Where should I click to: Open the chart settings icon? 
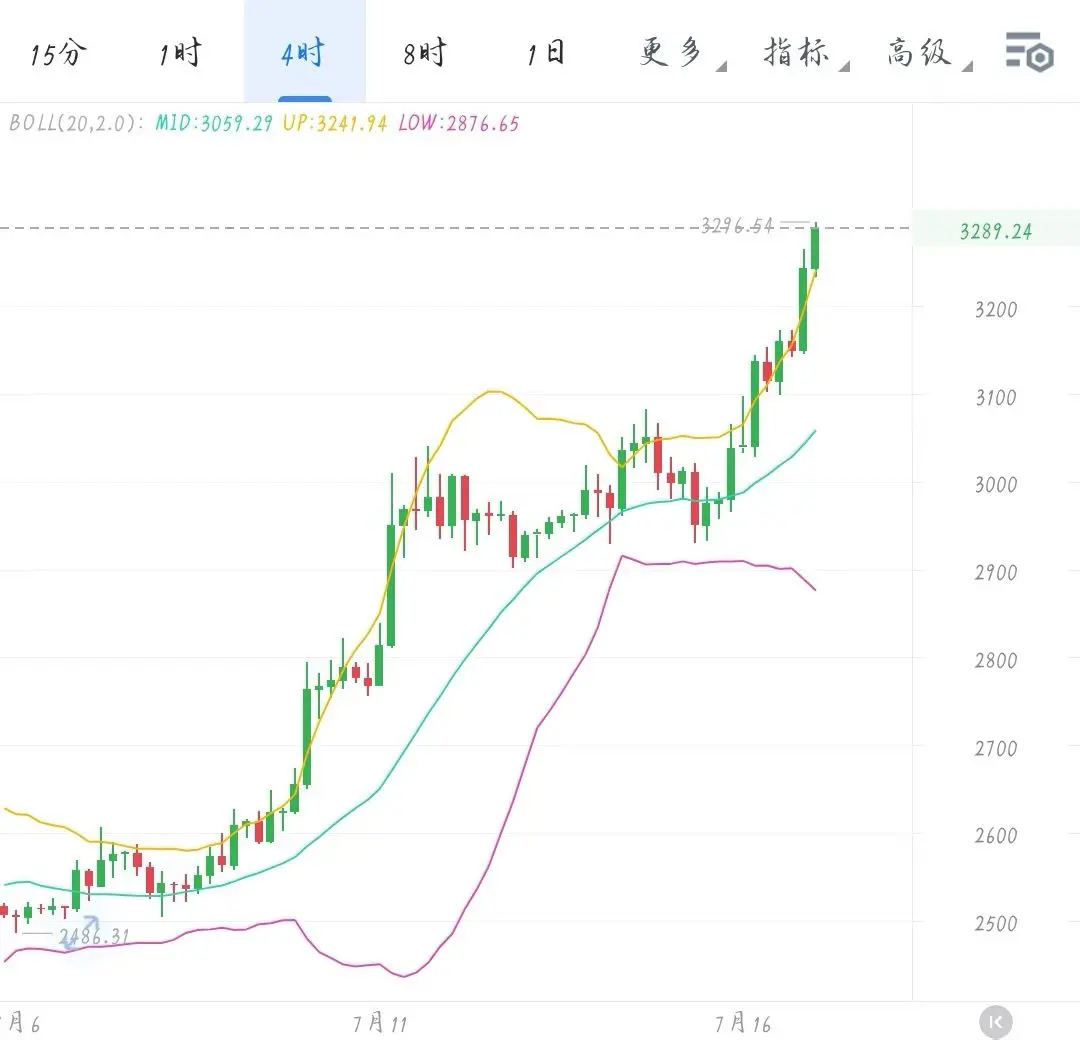[x=1030, y=52]
